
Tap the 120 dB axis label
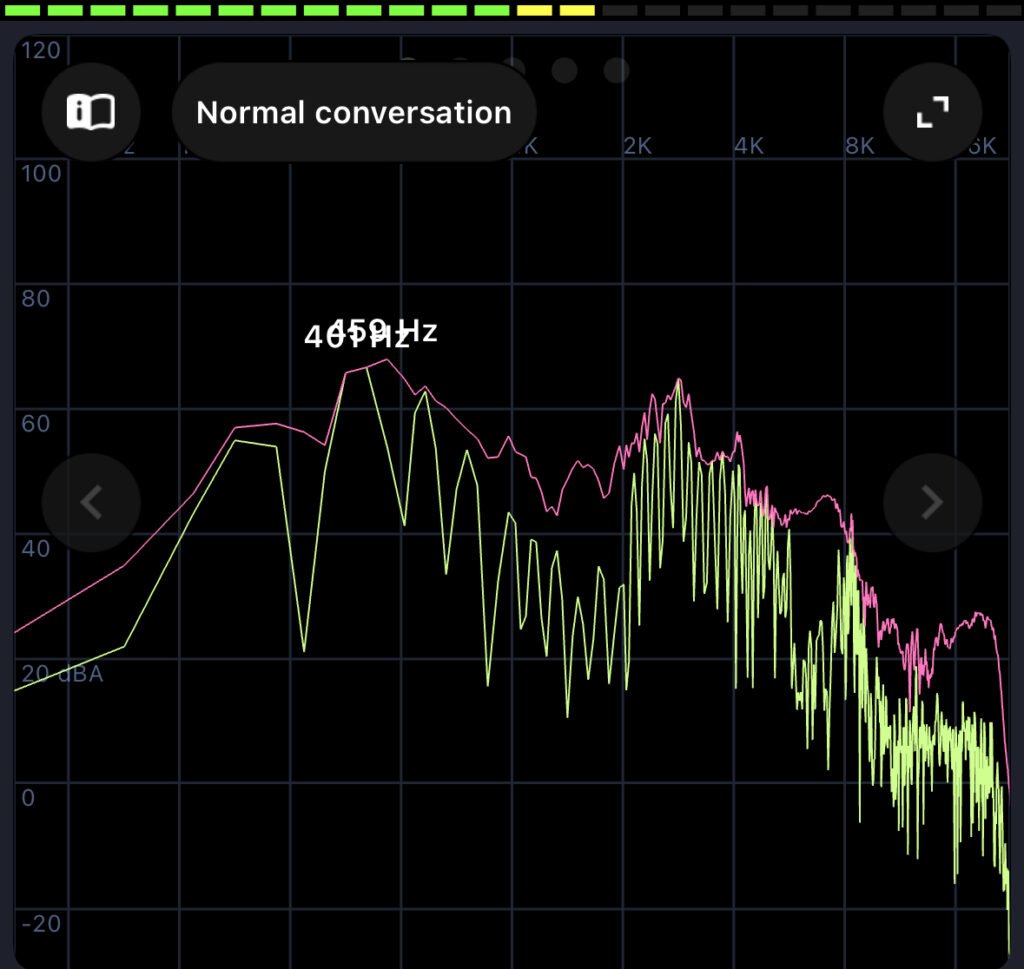click(x=40, y=50)
